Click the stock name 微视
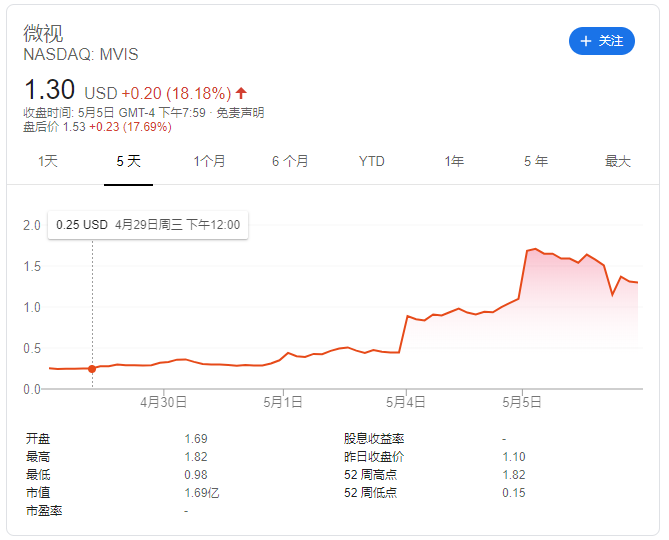The width and height of the screenshot is (669, 540). [x=43, y=33]
